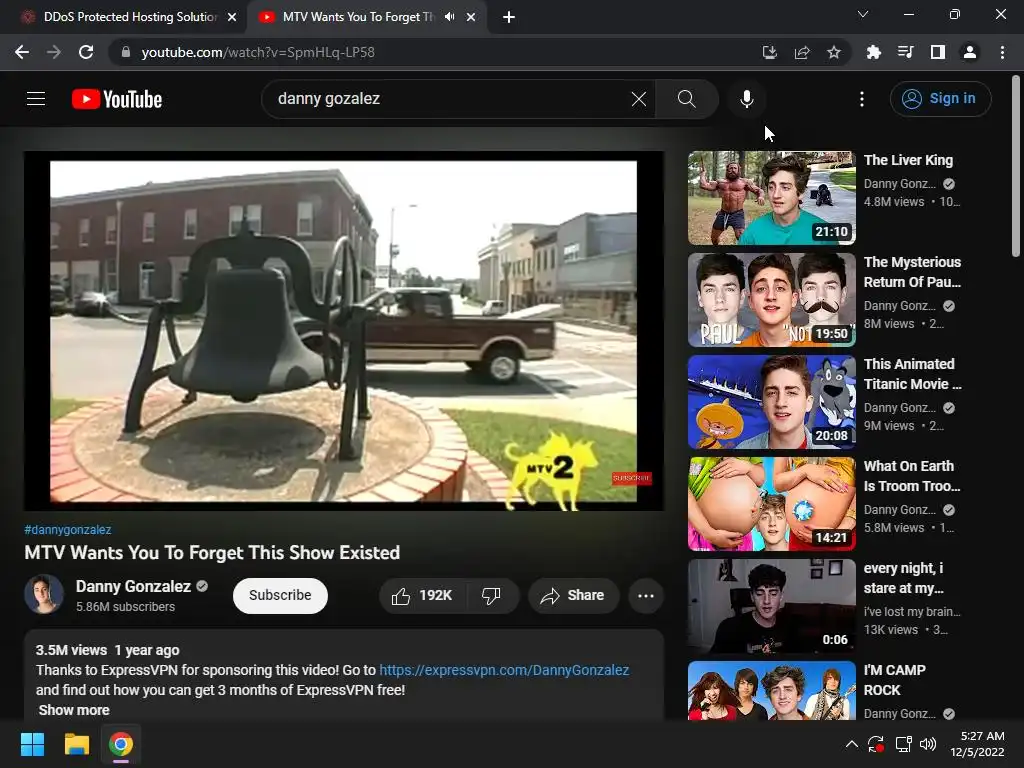The height and width of the screenshot is (768, 1024).
Task: Switch to MTV Wants You To Forget tab
Action: click(x=367, y=17)
